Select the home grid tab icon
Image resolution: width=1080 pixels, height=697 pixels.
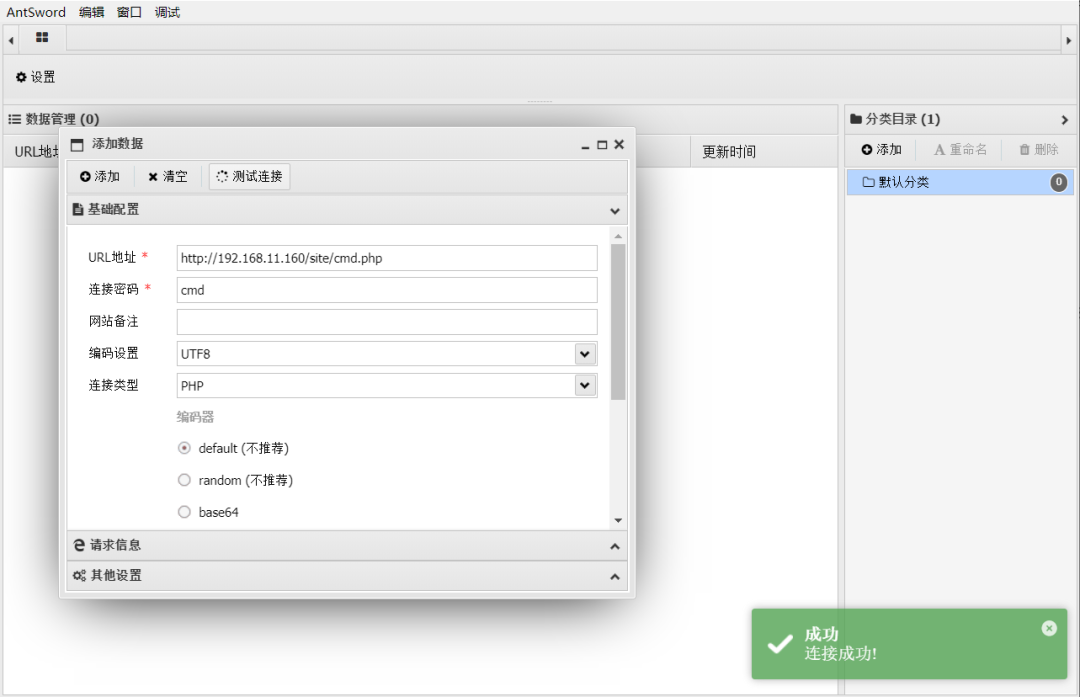(42, 37)
